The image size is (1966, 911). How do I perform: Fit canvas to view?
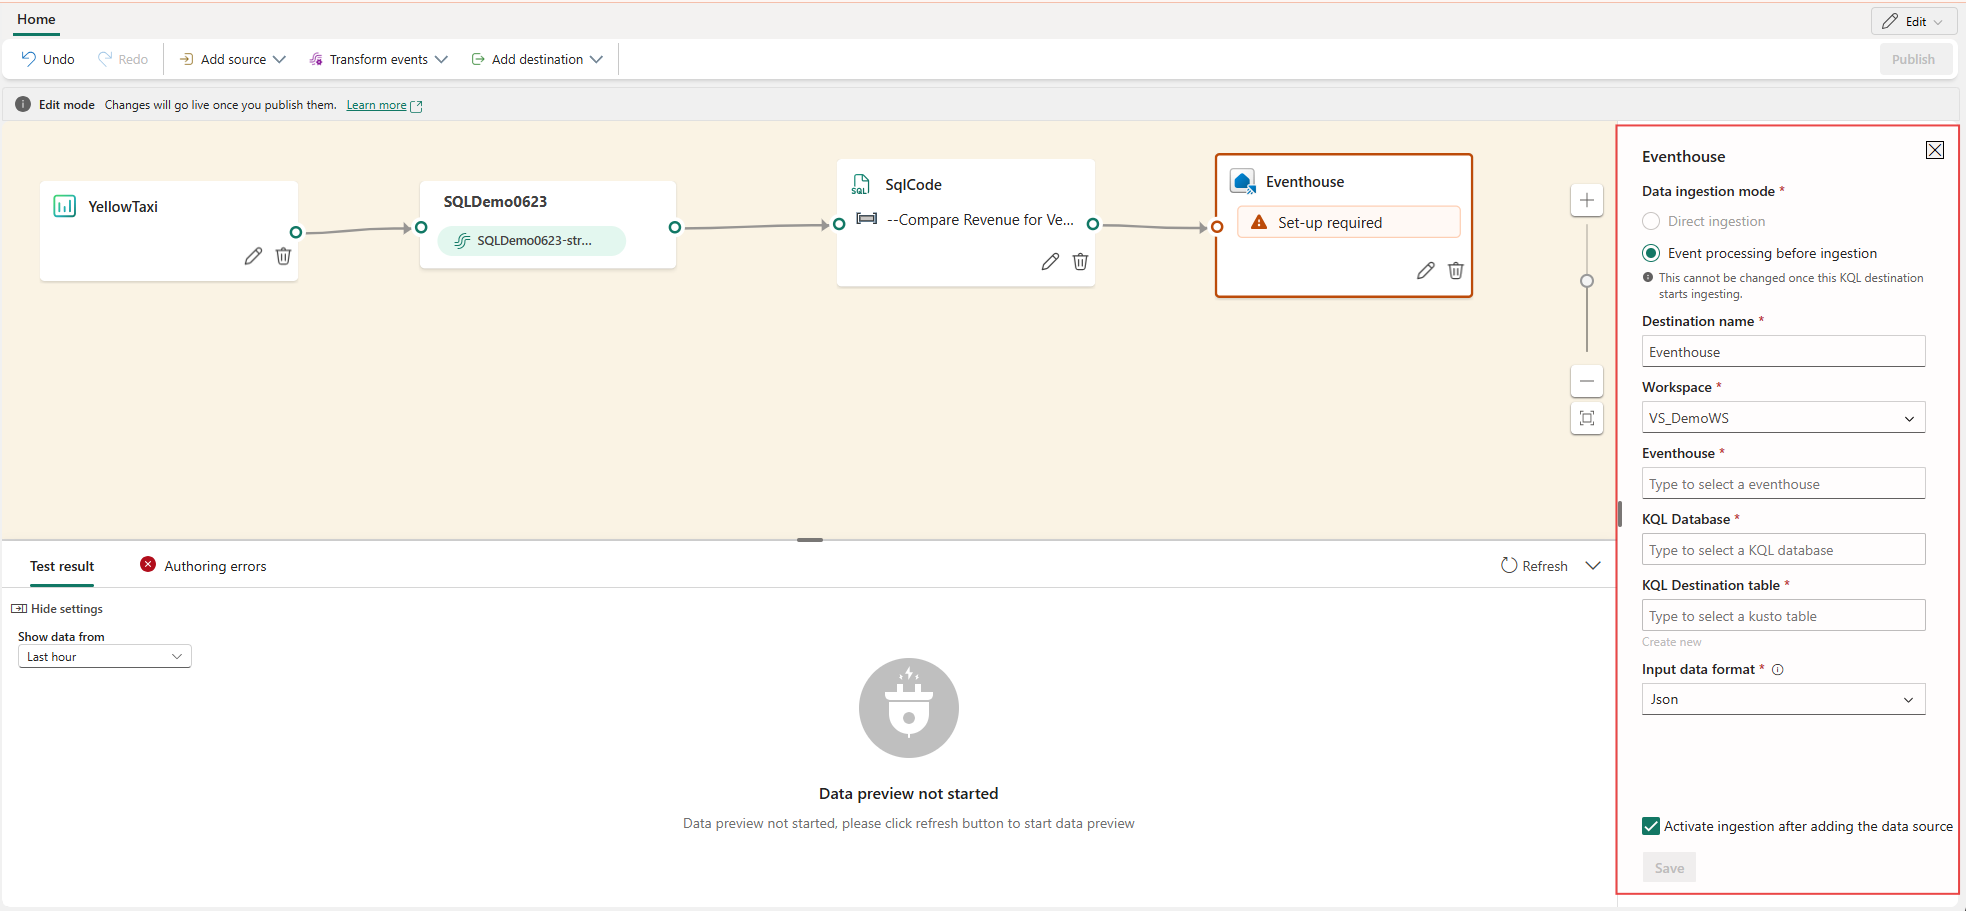pos(1587,418)
